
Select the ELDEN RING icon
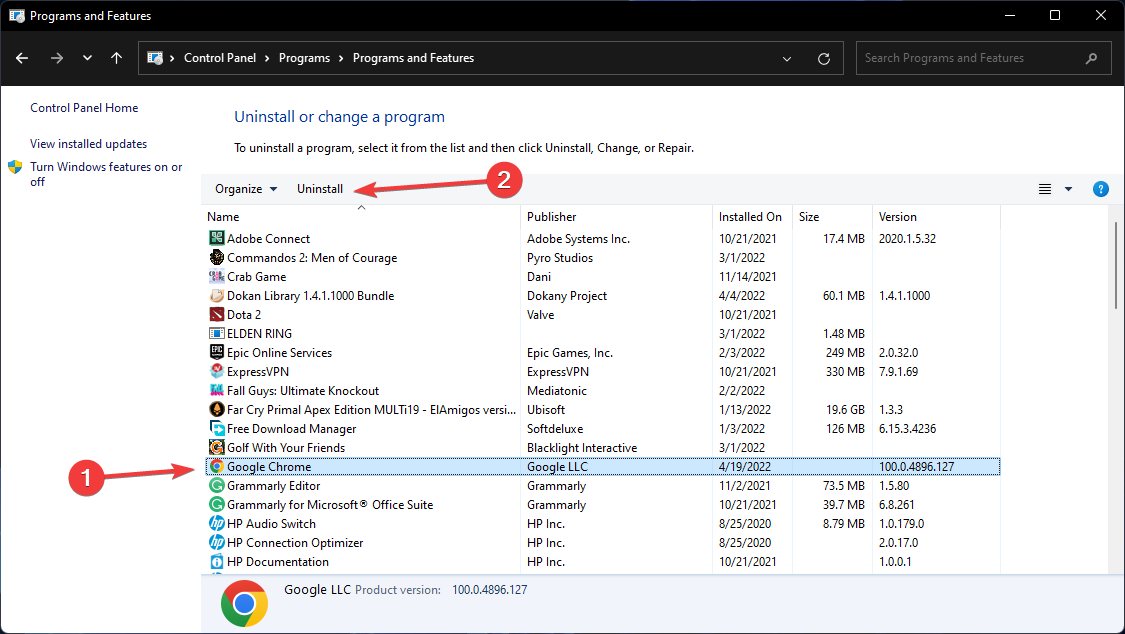(217, 333)
